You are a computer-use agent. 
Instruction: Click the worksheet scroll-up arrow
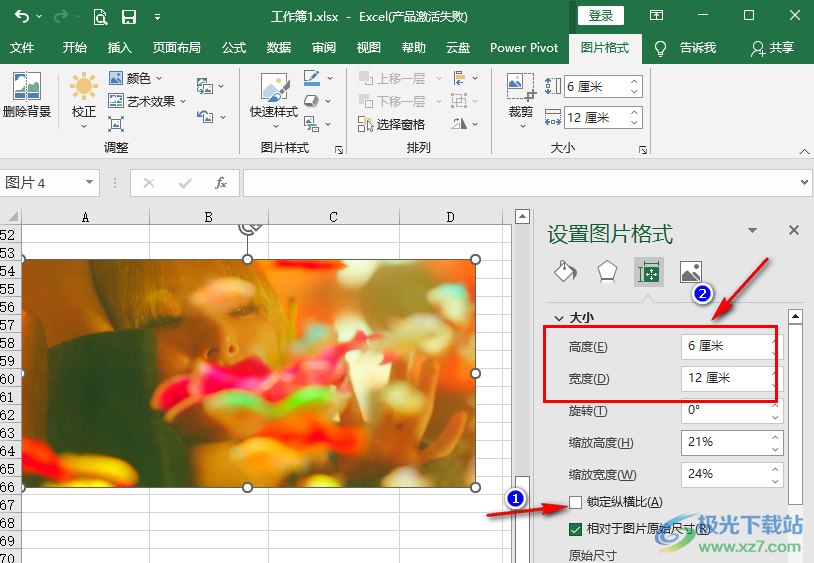point(522,216)
